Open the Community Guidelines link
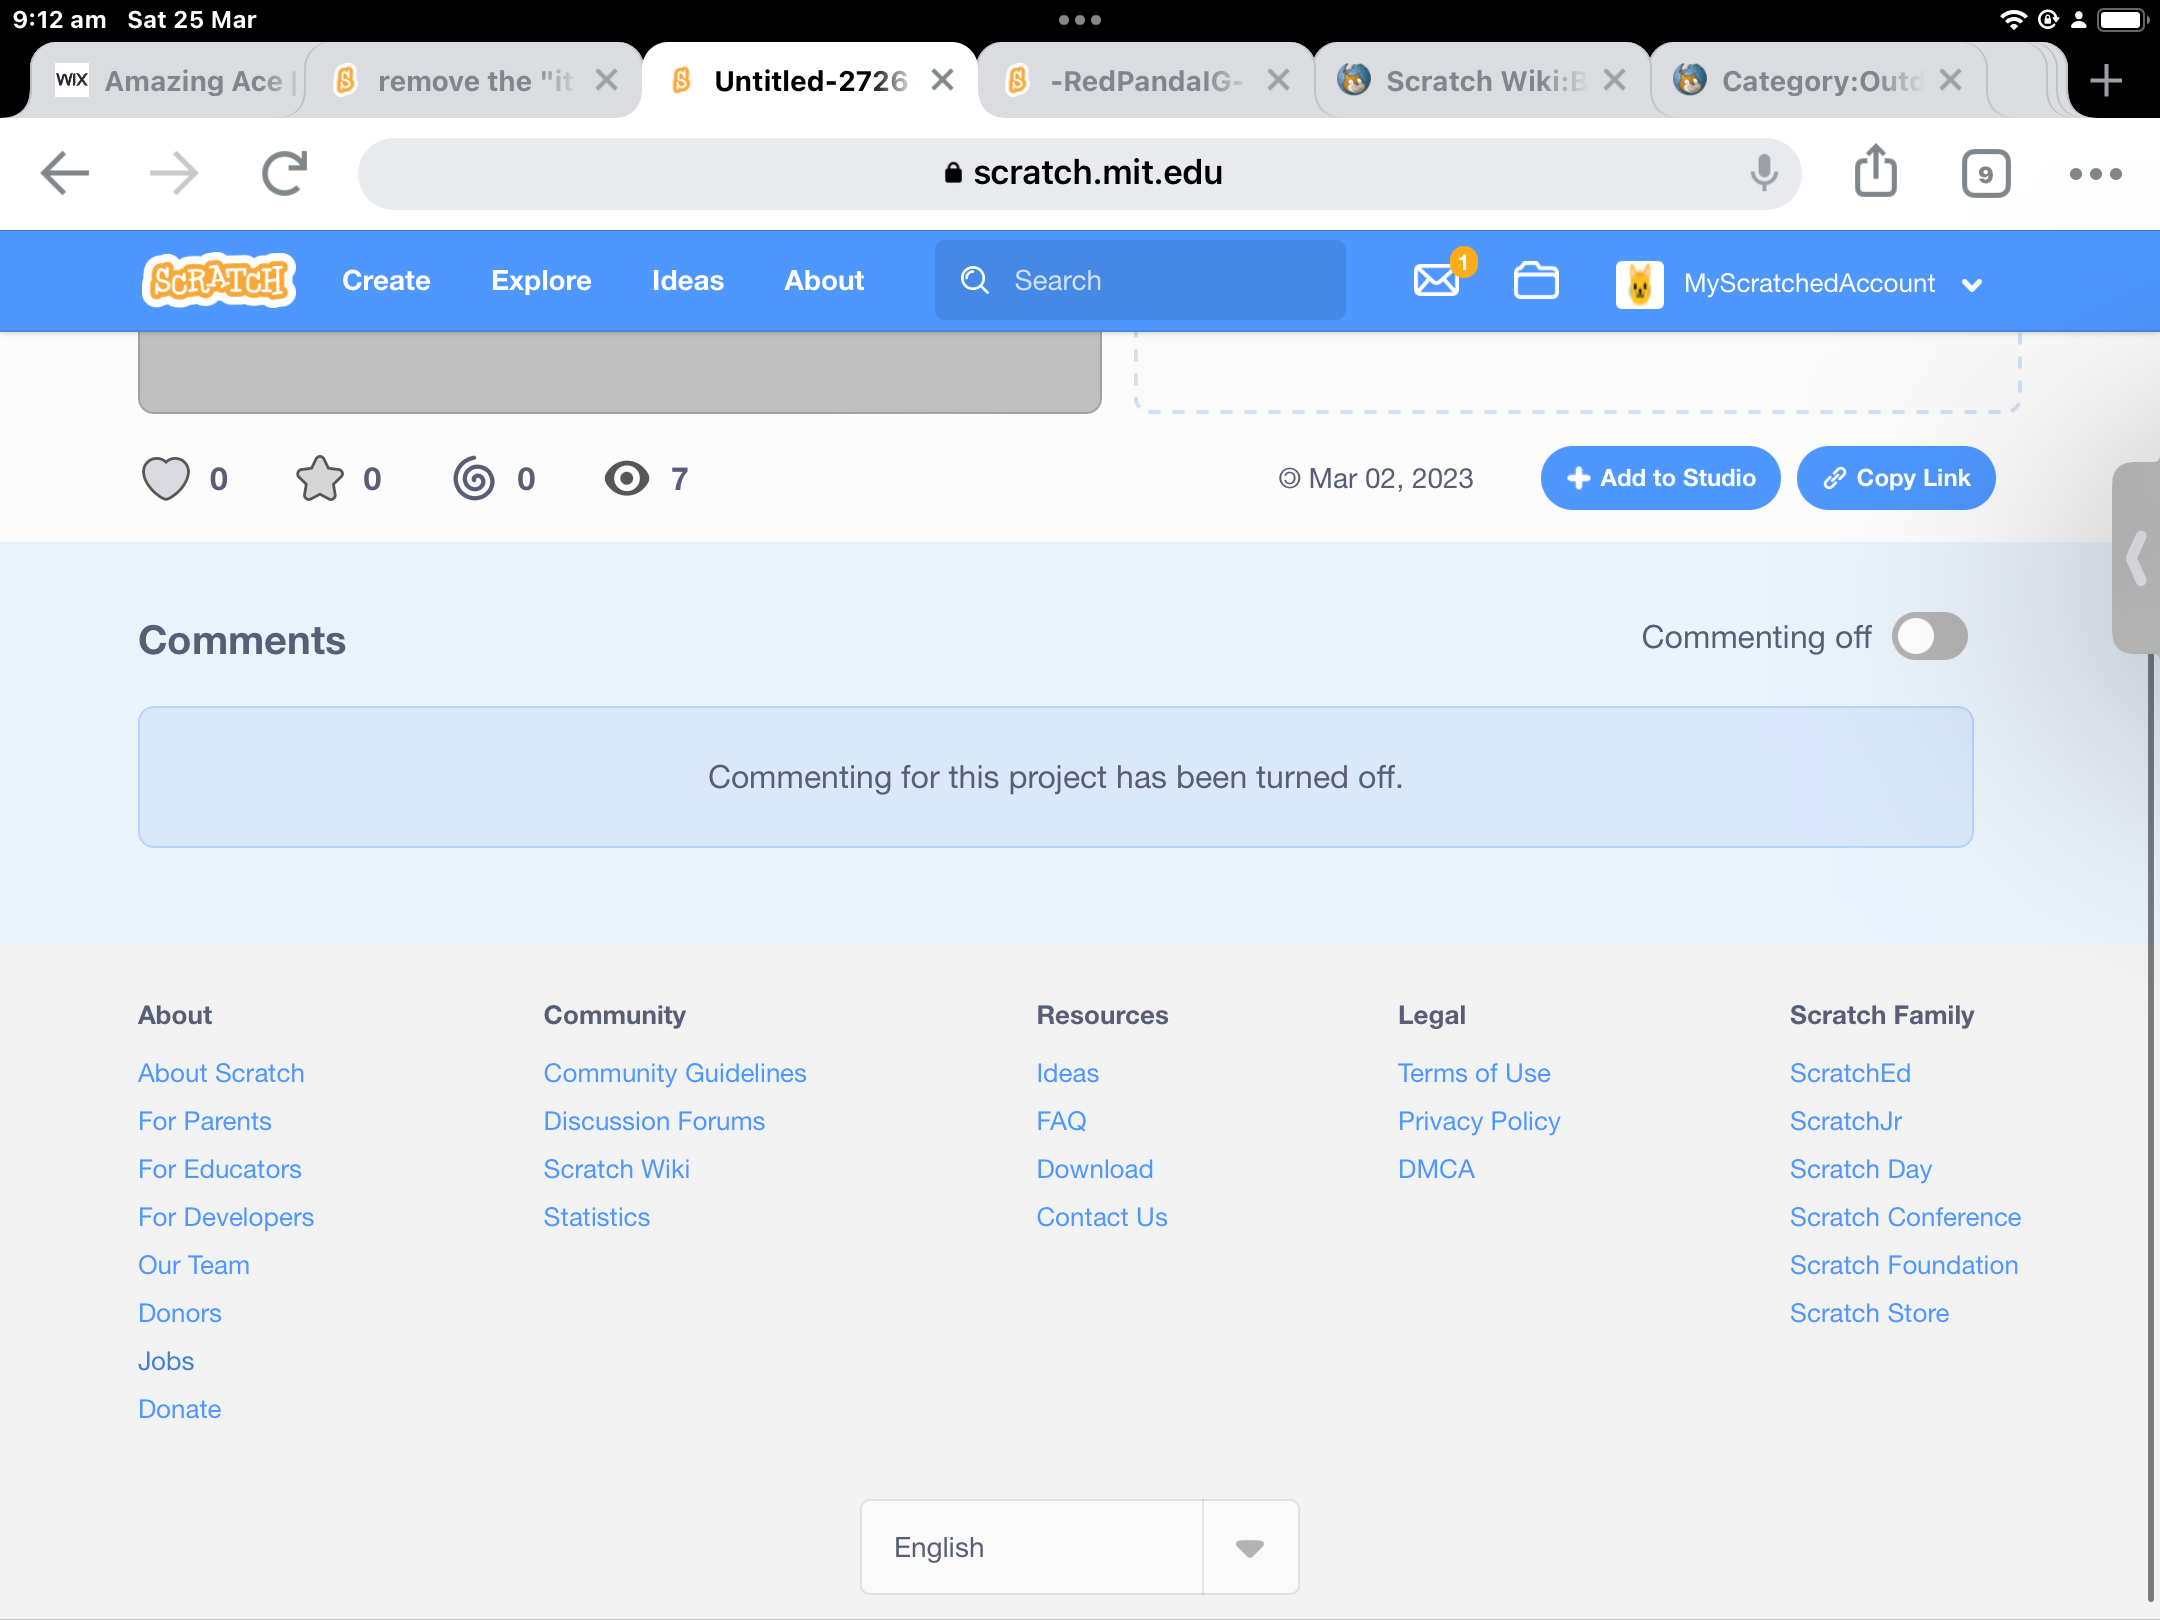The height and width of the screenshot is (1620, 2160). pos(675,1072)
